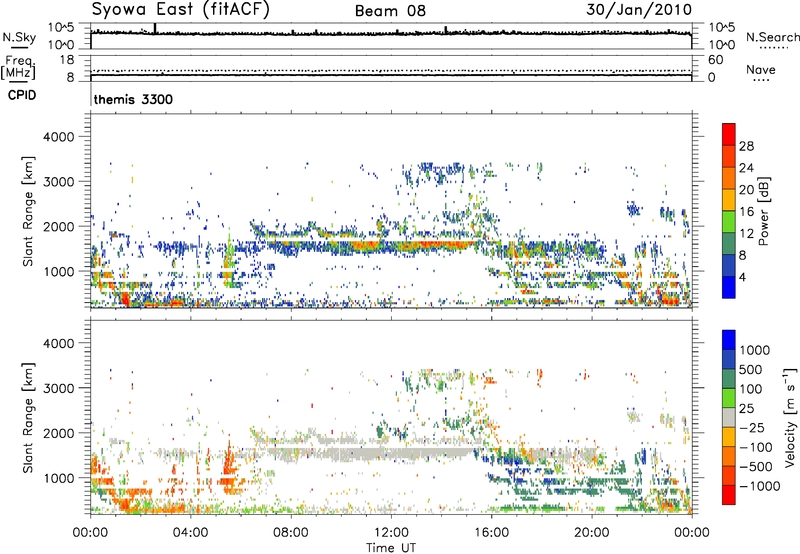Click the 'Time UT' axis title

(x=391, y=548)
